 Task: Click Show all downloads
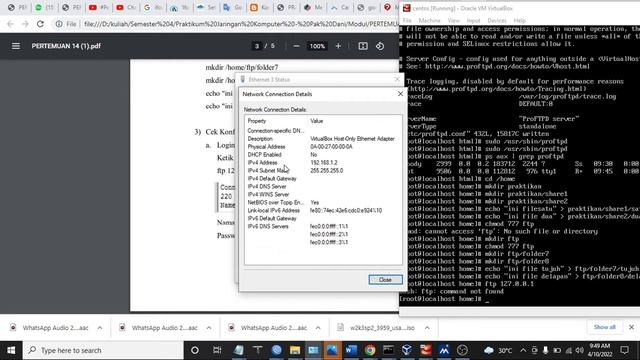[604, 327]
